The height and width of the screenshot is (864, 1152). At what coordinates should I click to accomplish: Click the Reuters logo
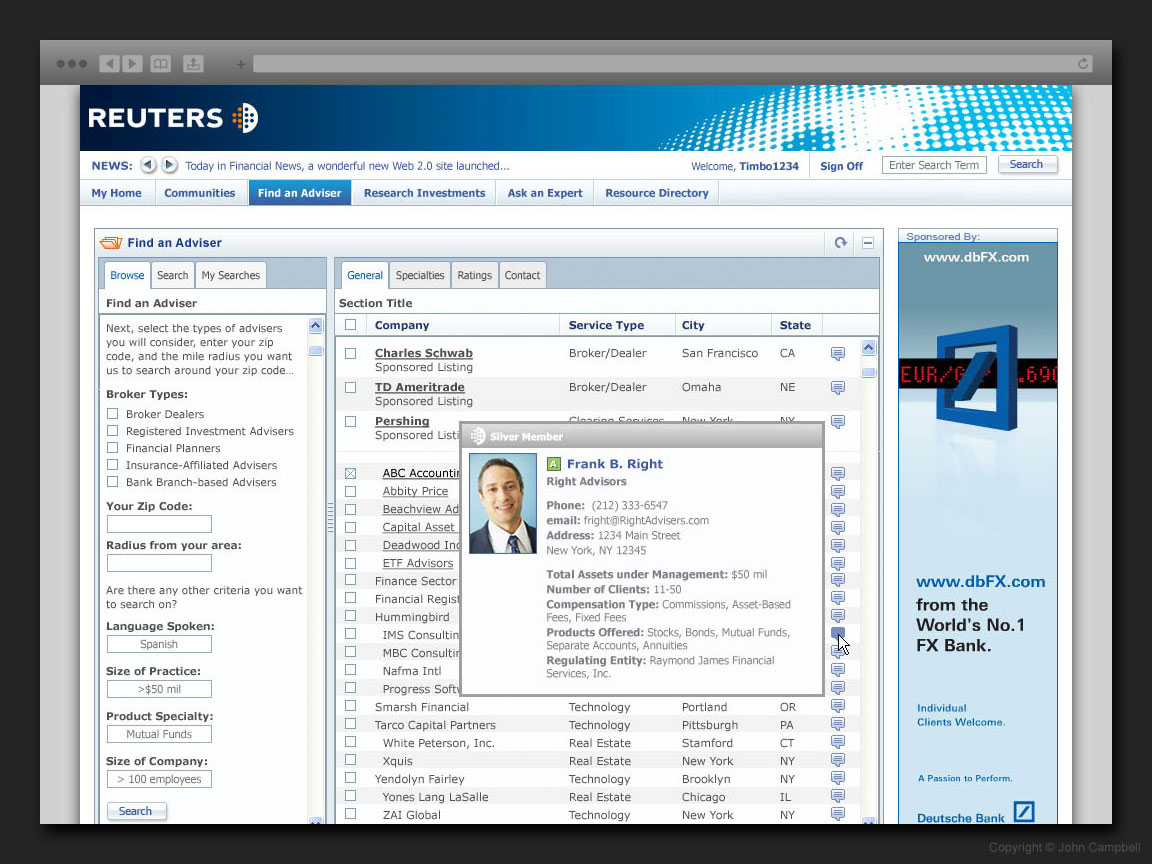point(173,118)
